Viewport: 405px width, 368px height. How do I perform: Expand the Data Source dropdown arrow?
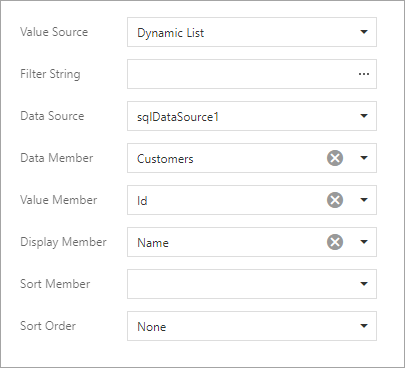pyautogui.click(x=364, y=116)
